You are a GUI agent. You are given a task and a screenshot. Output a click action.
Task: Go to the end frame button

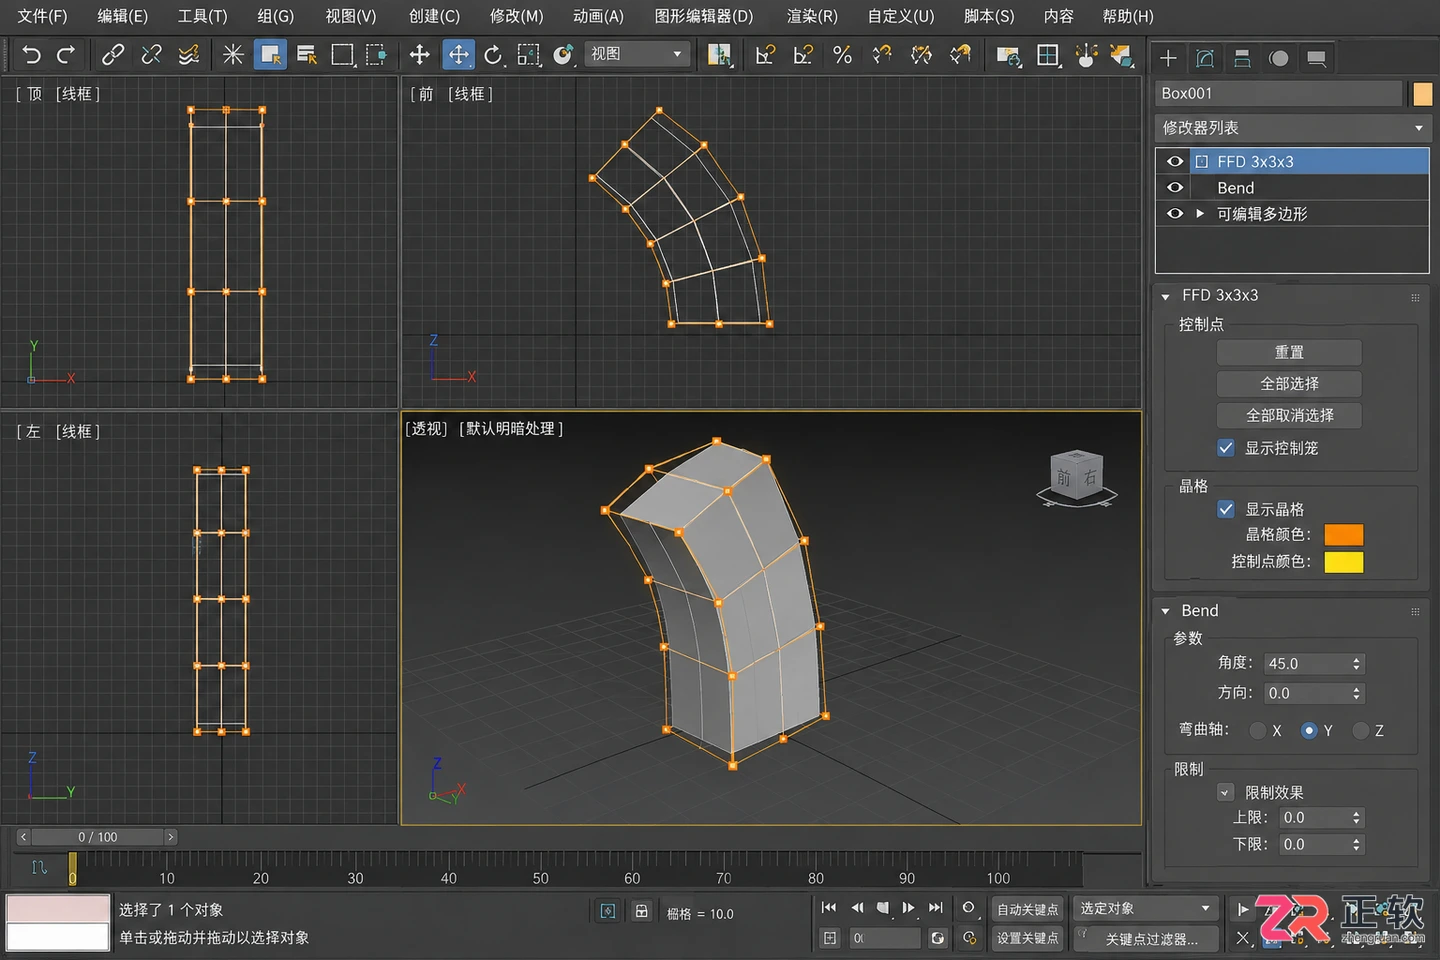click(x=935, y=908)
